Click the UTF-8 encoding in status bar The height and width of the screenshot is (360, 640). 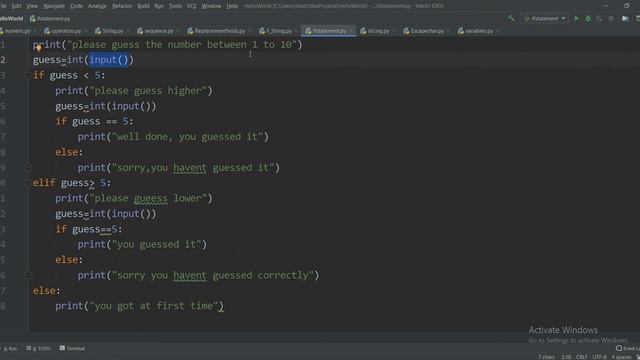tap(600, 357)
